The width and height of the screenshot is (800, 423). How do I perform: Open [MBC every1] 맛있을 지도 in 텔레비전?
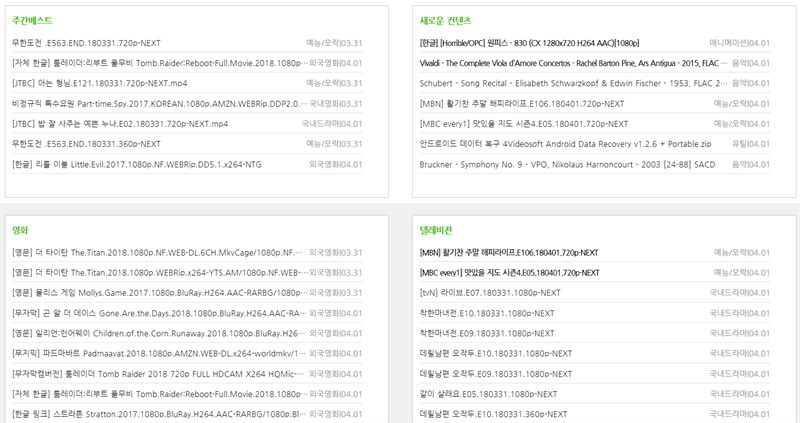click(x=509, y=272)
